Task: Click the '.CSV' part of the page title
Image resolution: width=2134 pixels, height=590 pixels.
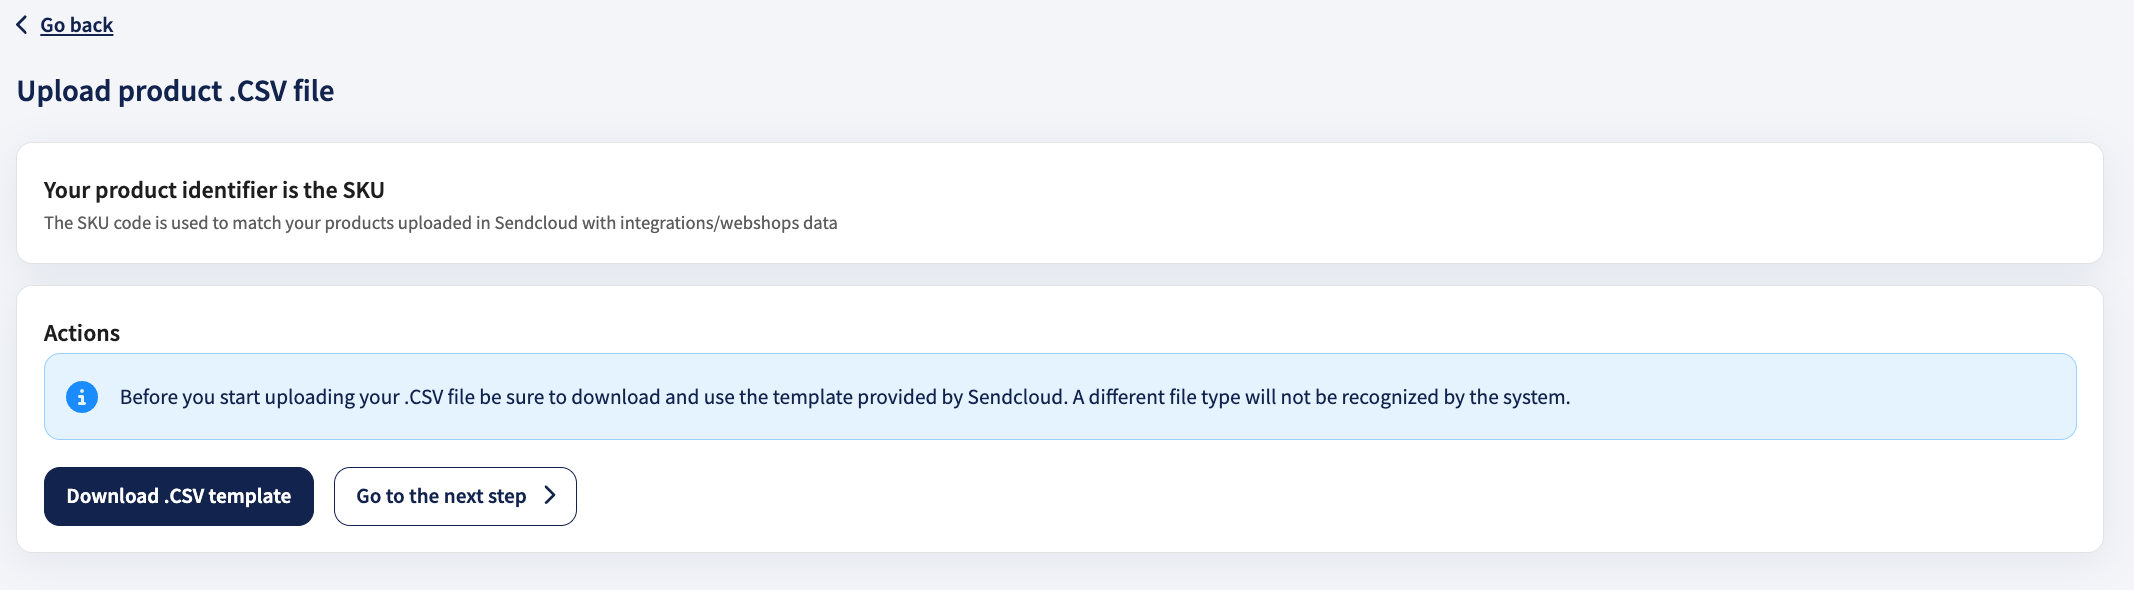Action: coord(258,91)
